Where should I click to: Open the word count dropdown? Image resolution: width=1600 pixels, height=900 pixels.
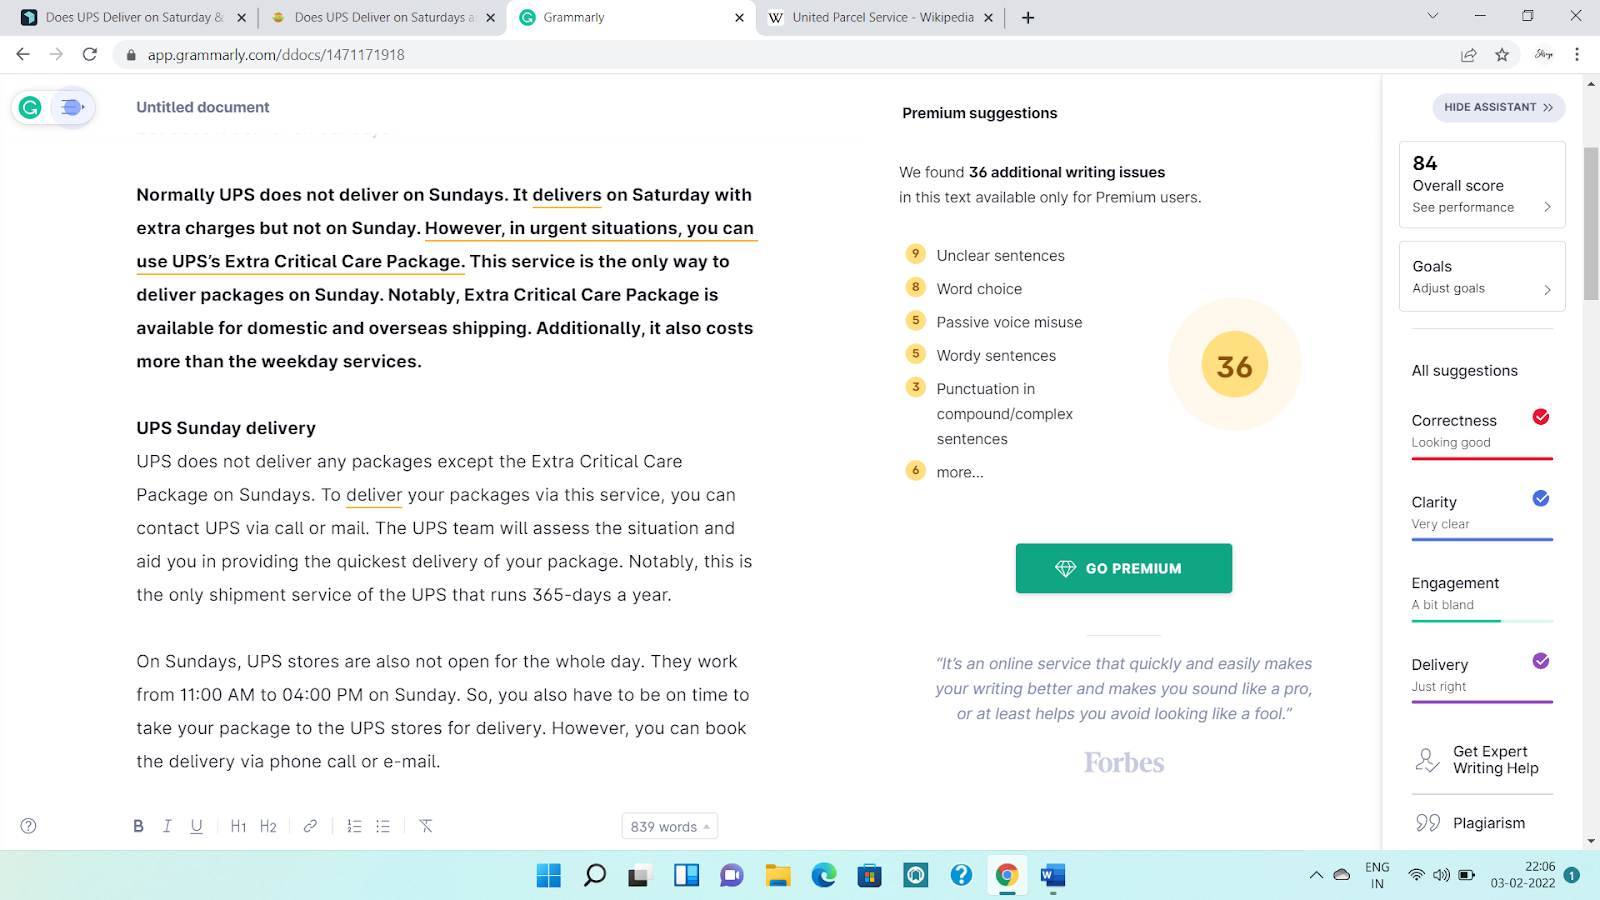670,826
